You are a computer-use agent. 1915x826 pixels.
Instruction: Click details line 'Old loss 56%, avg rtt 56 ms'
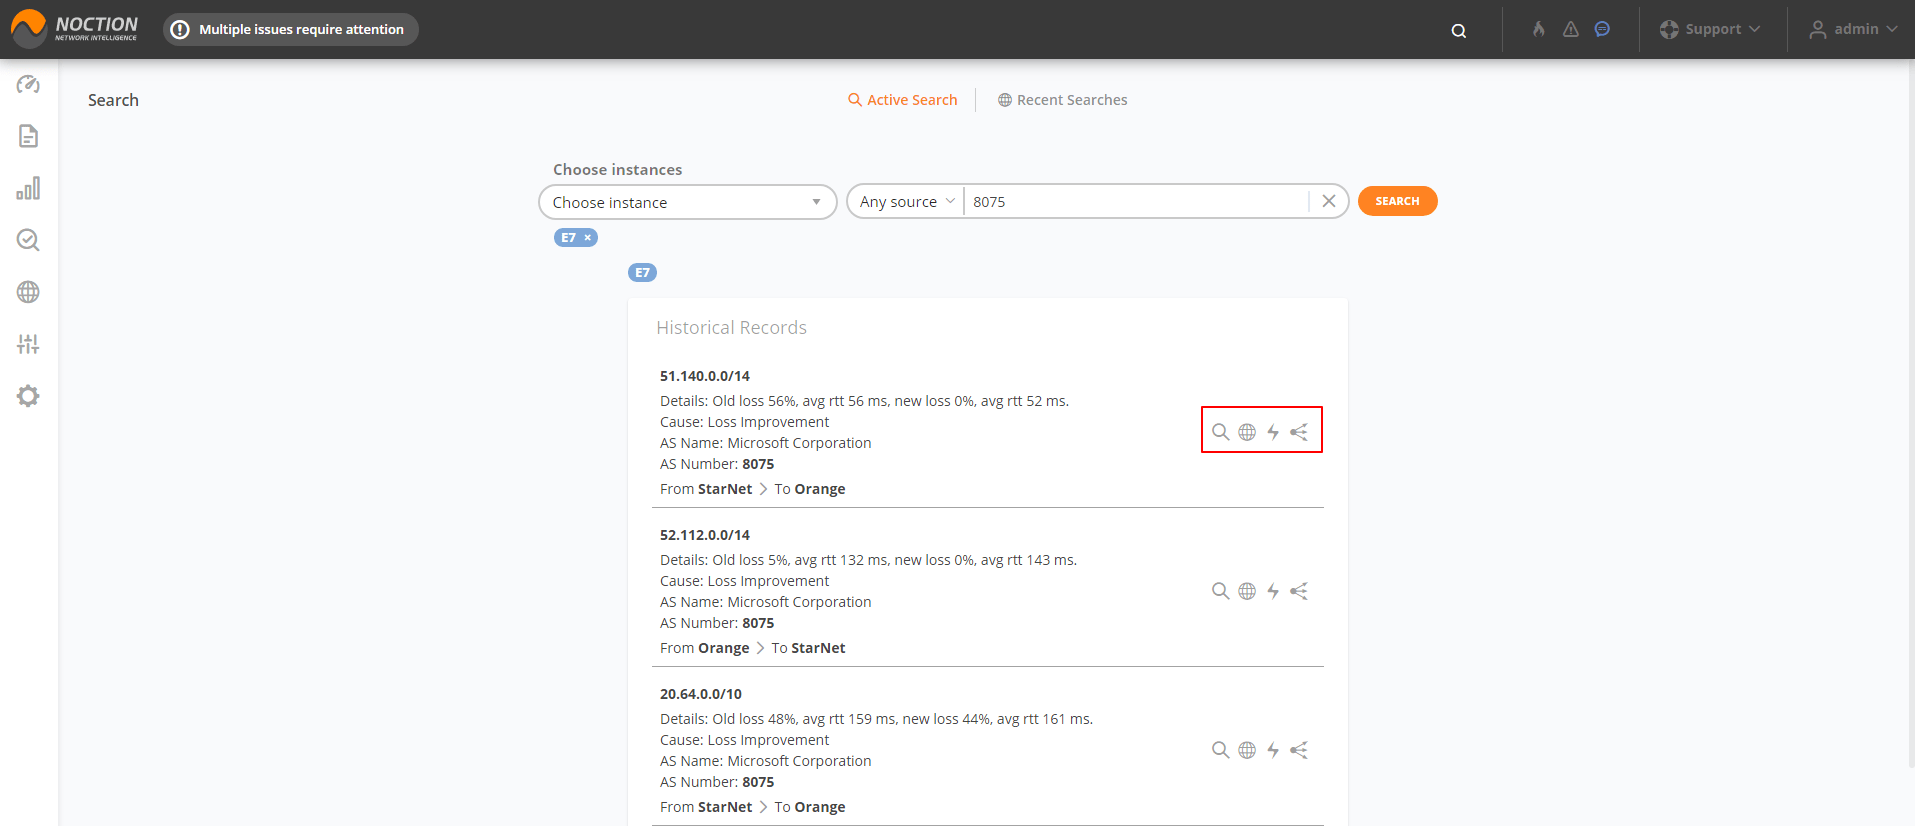(x=864, y=401)
